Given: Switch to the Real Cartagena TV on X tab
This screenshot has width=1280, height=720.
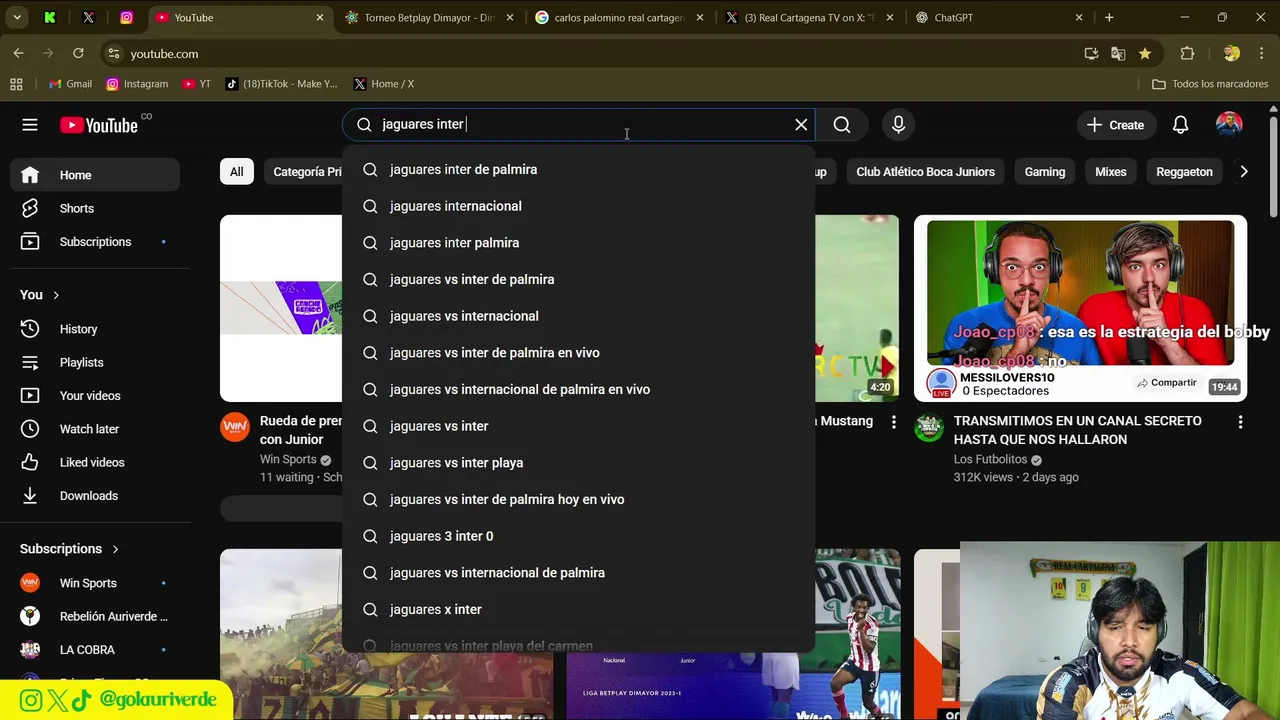Looking at the screenshot, I should tap(809, 17).
